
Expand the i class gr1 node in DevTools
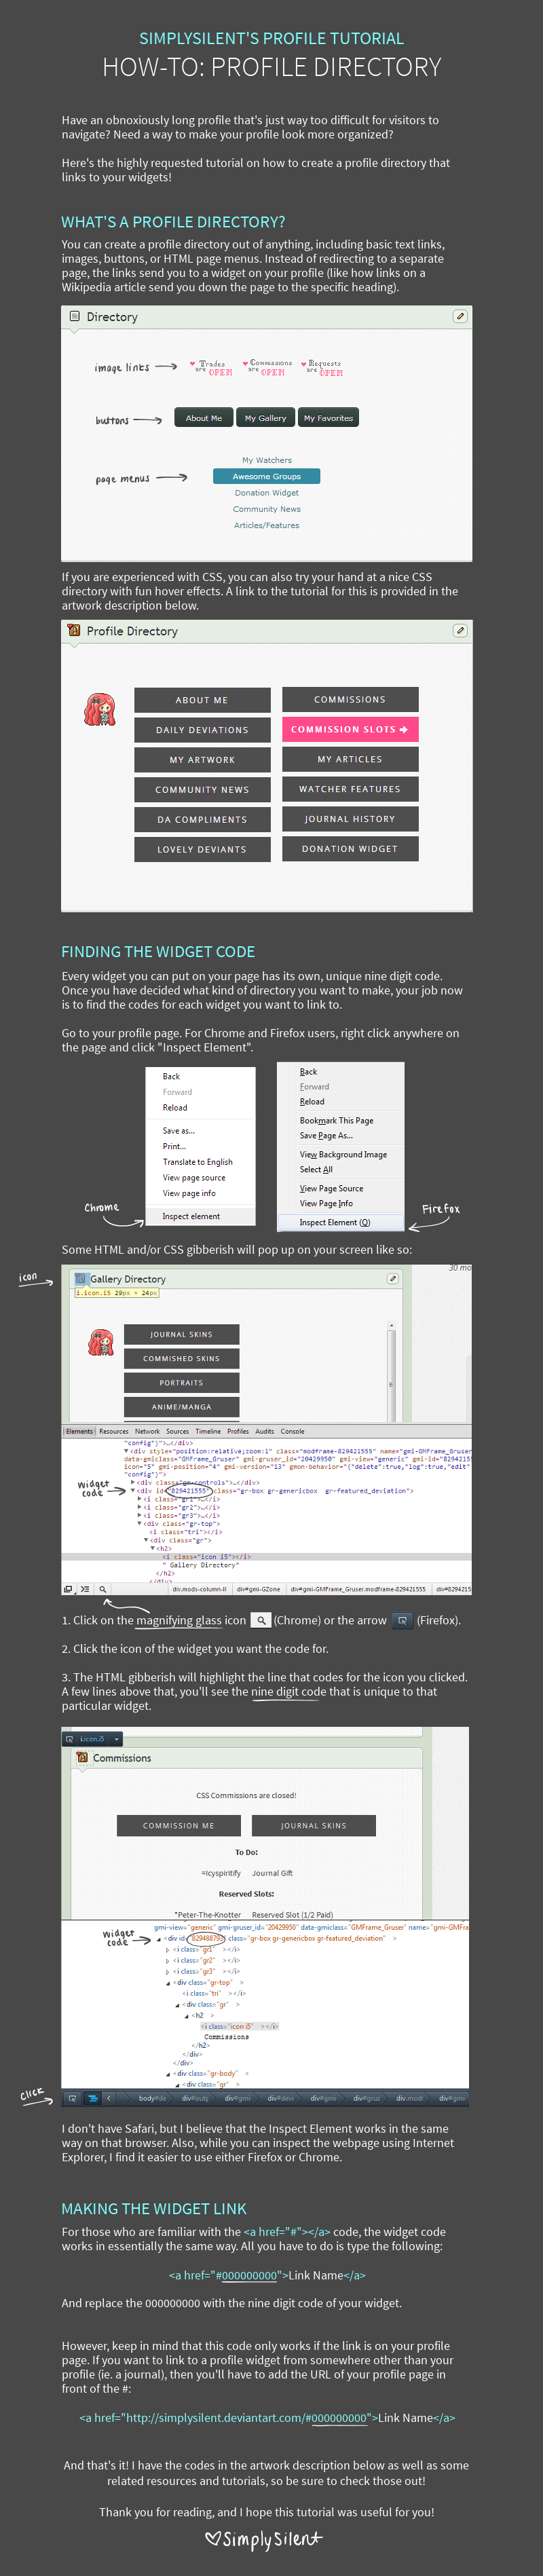pos(140,1499)
